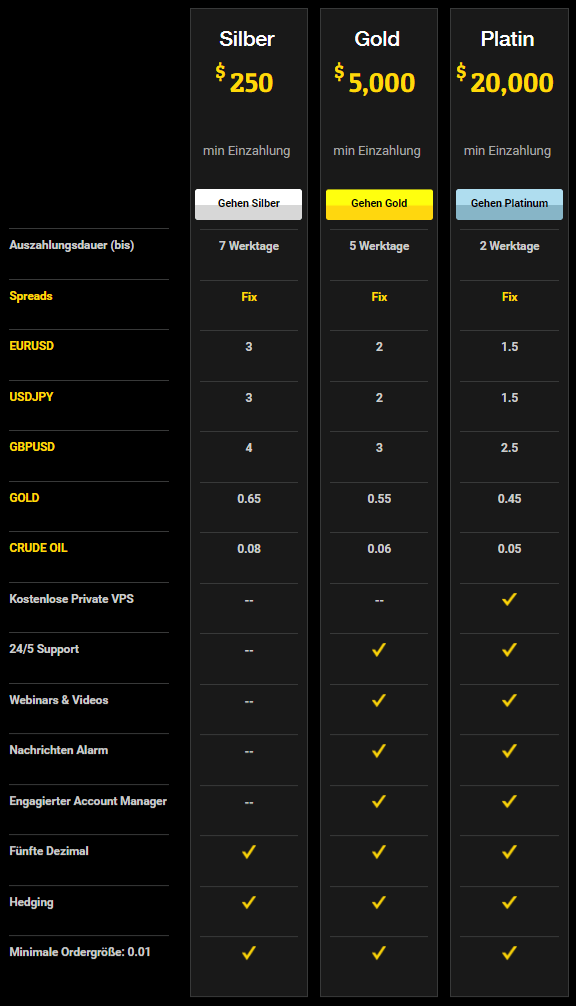
Task: Toggle the Gold checkmark for Webinars & Videos
Action: pos(379,700)
